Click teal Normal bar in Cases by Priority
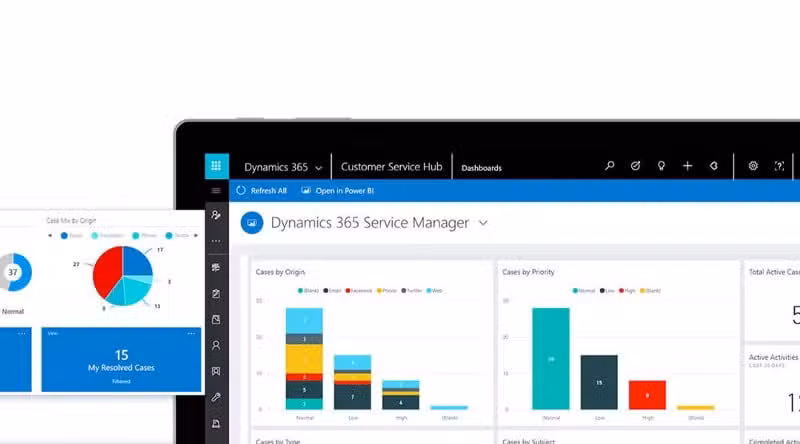 [551, 358]
